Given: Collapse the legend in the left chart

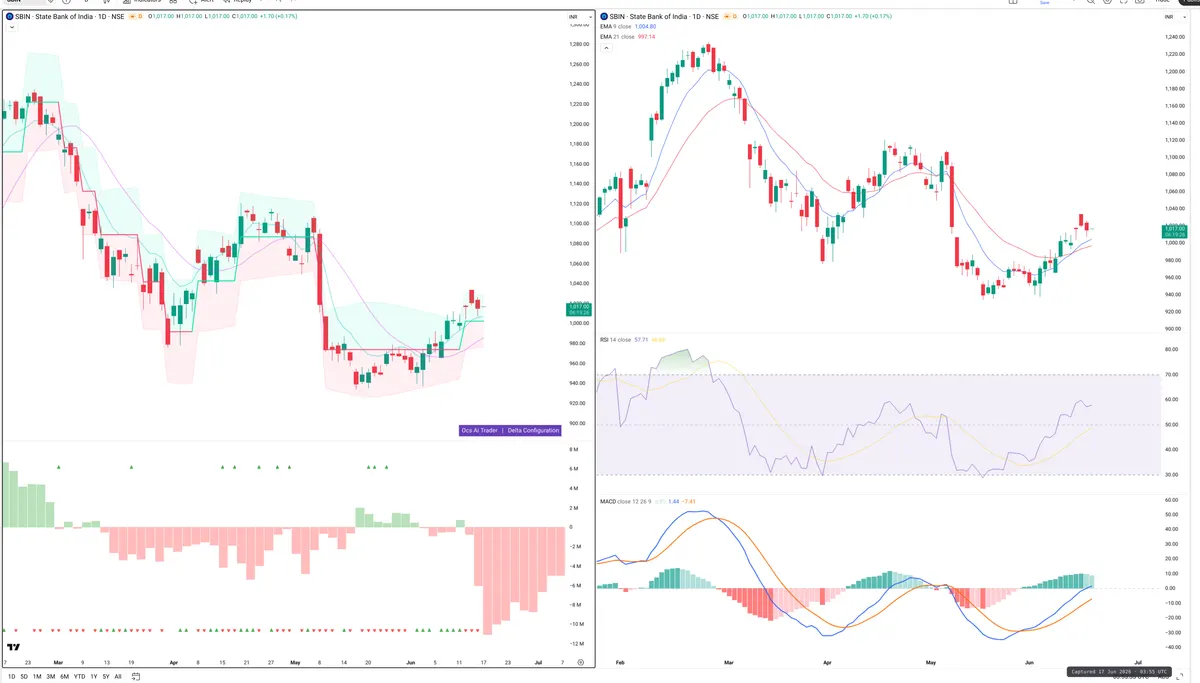Looking at the screenshot, I should (x=10, y=28).
